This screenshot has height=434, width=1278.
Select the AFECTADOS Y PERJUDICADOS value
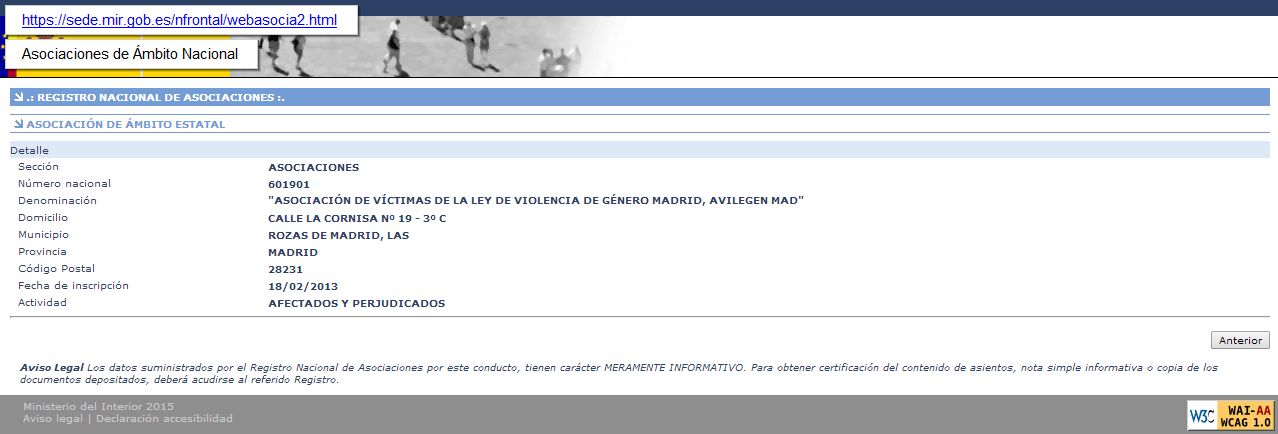tap(356, 303)
